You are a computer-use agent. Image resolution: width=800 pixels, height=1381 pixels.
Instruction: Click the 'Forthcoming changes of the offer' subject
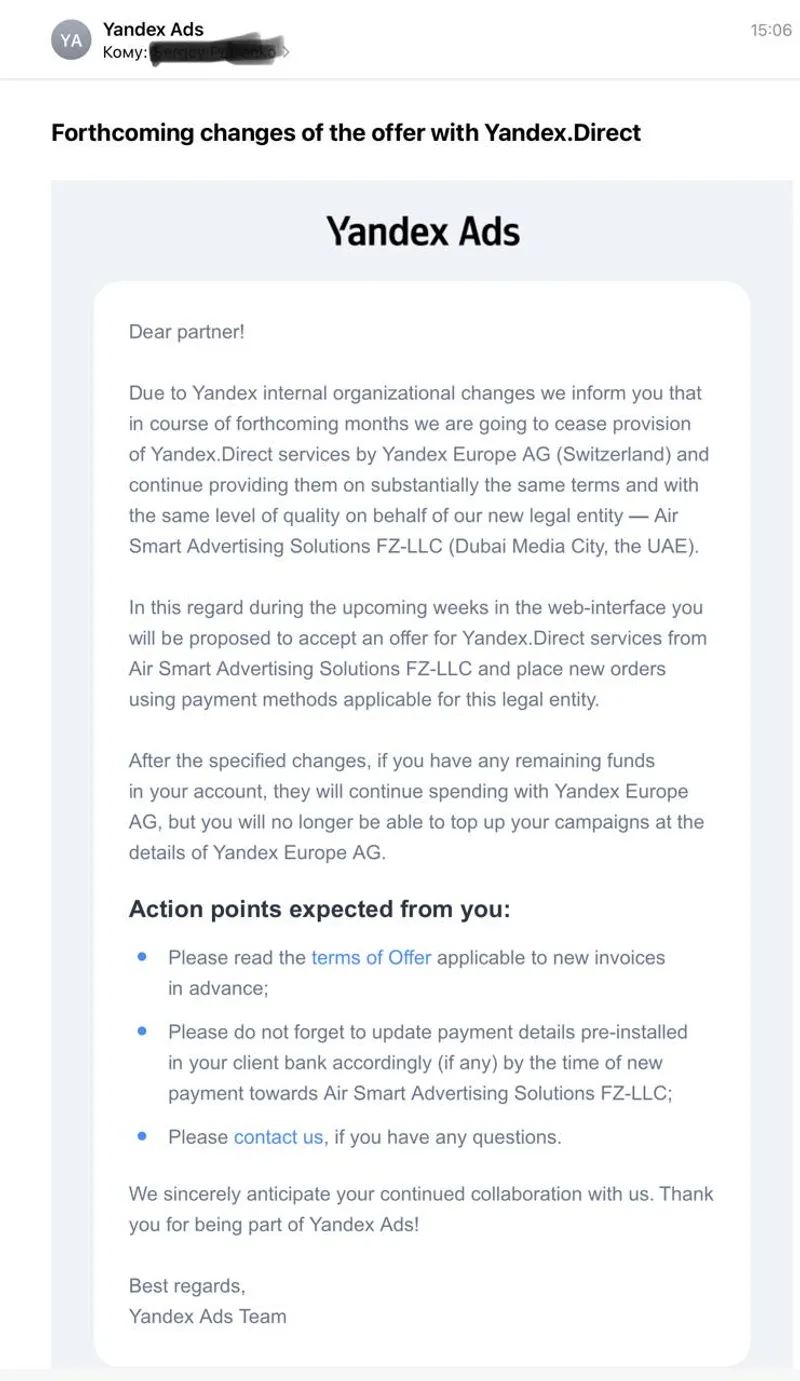pyautogui.click(x=346, y=133)
